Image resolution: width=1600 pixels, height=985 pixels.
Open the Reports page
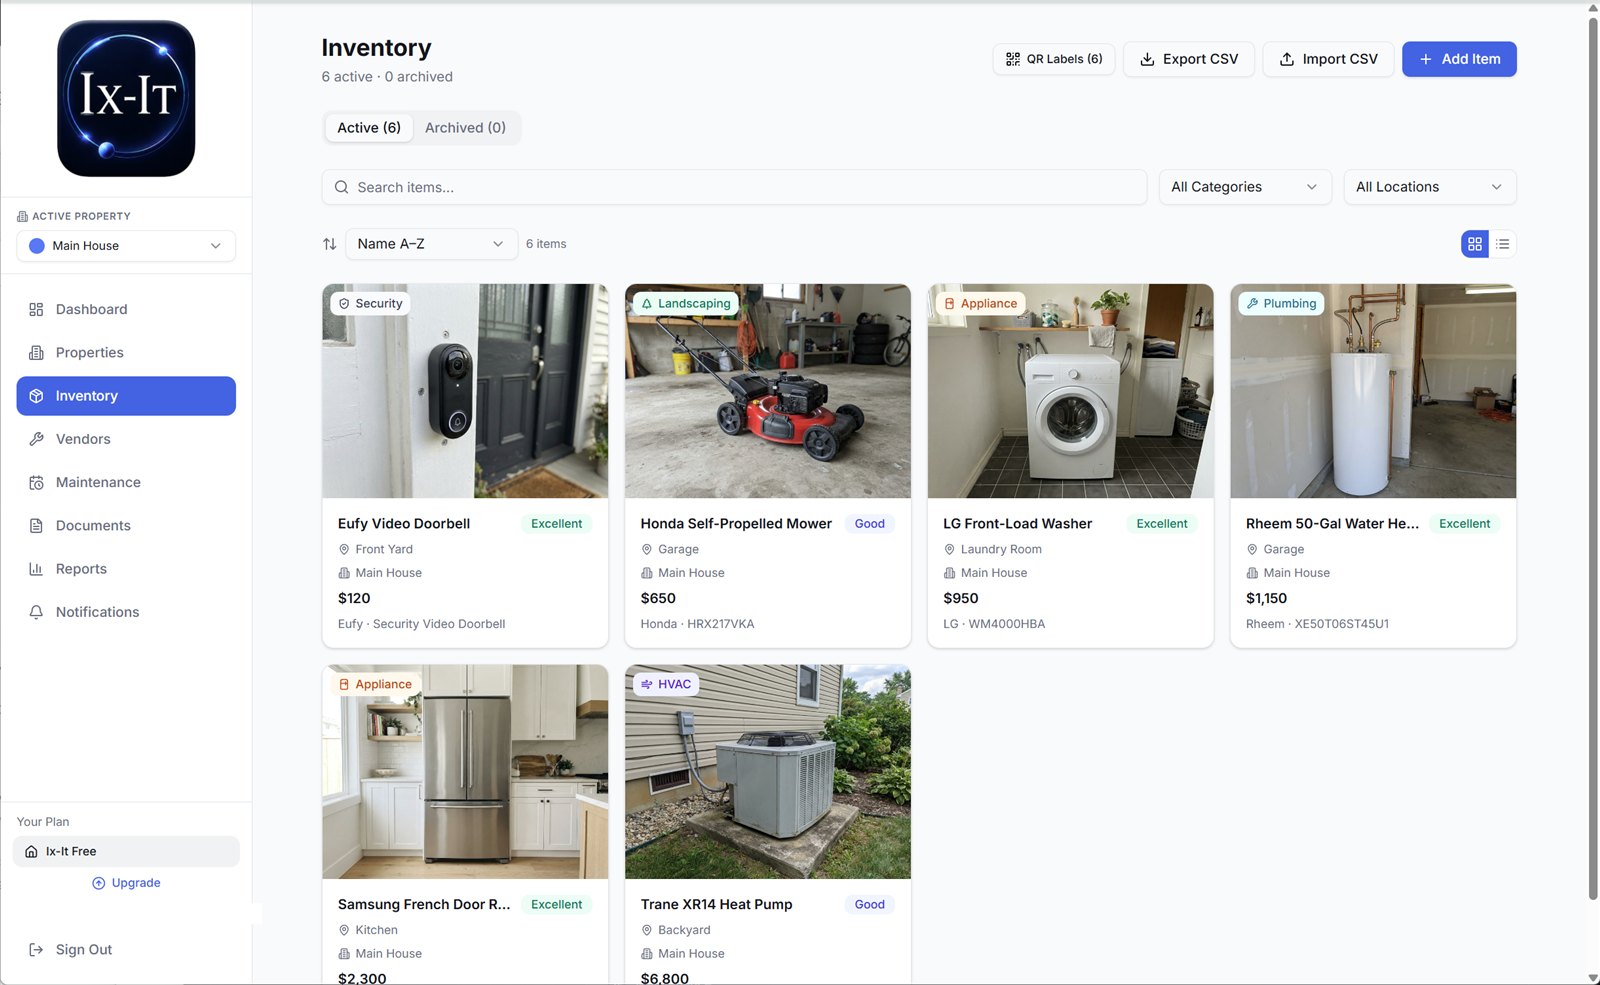126,569
